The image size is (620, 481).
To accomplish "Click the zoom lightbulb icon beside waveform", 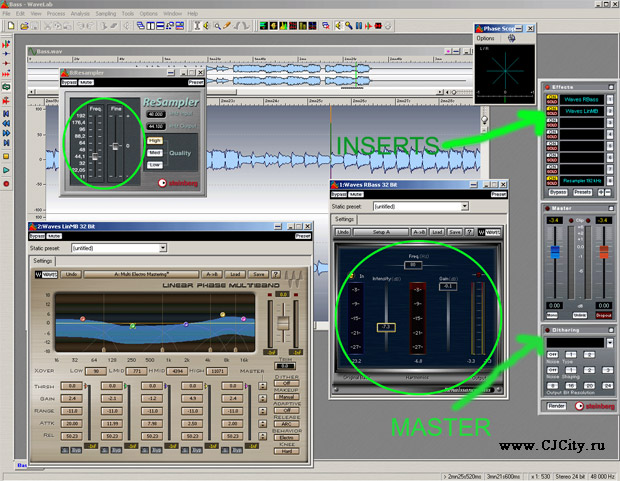I will 484,119.
